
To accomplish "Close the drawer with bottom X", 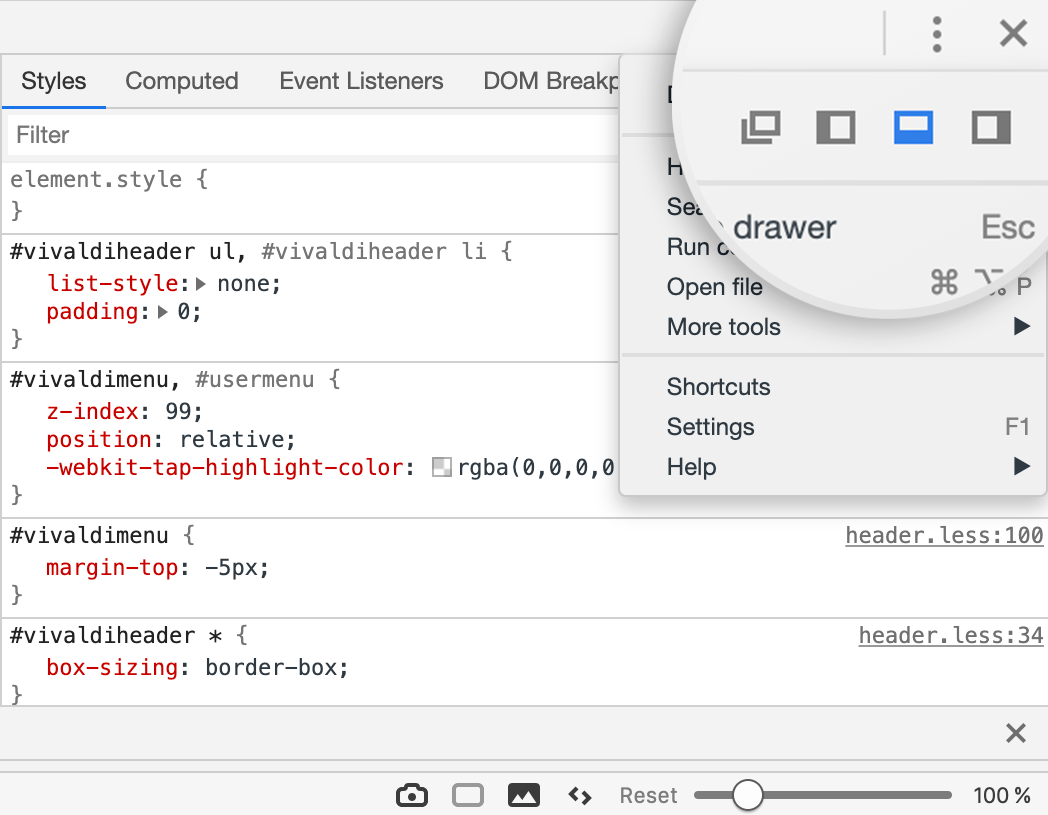I will pyautogui.click(x=1015, y=733).
